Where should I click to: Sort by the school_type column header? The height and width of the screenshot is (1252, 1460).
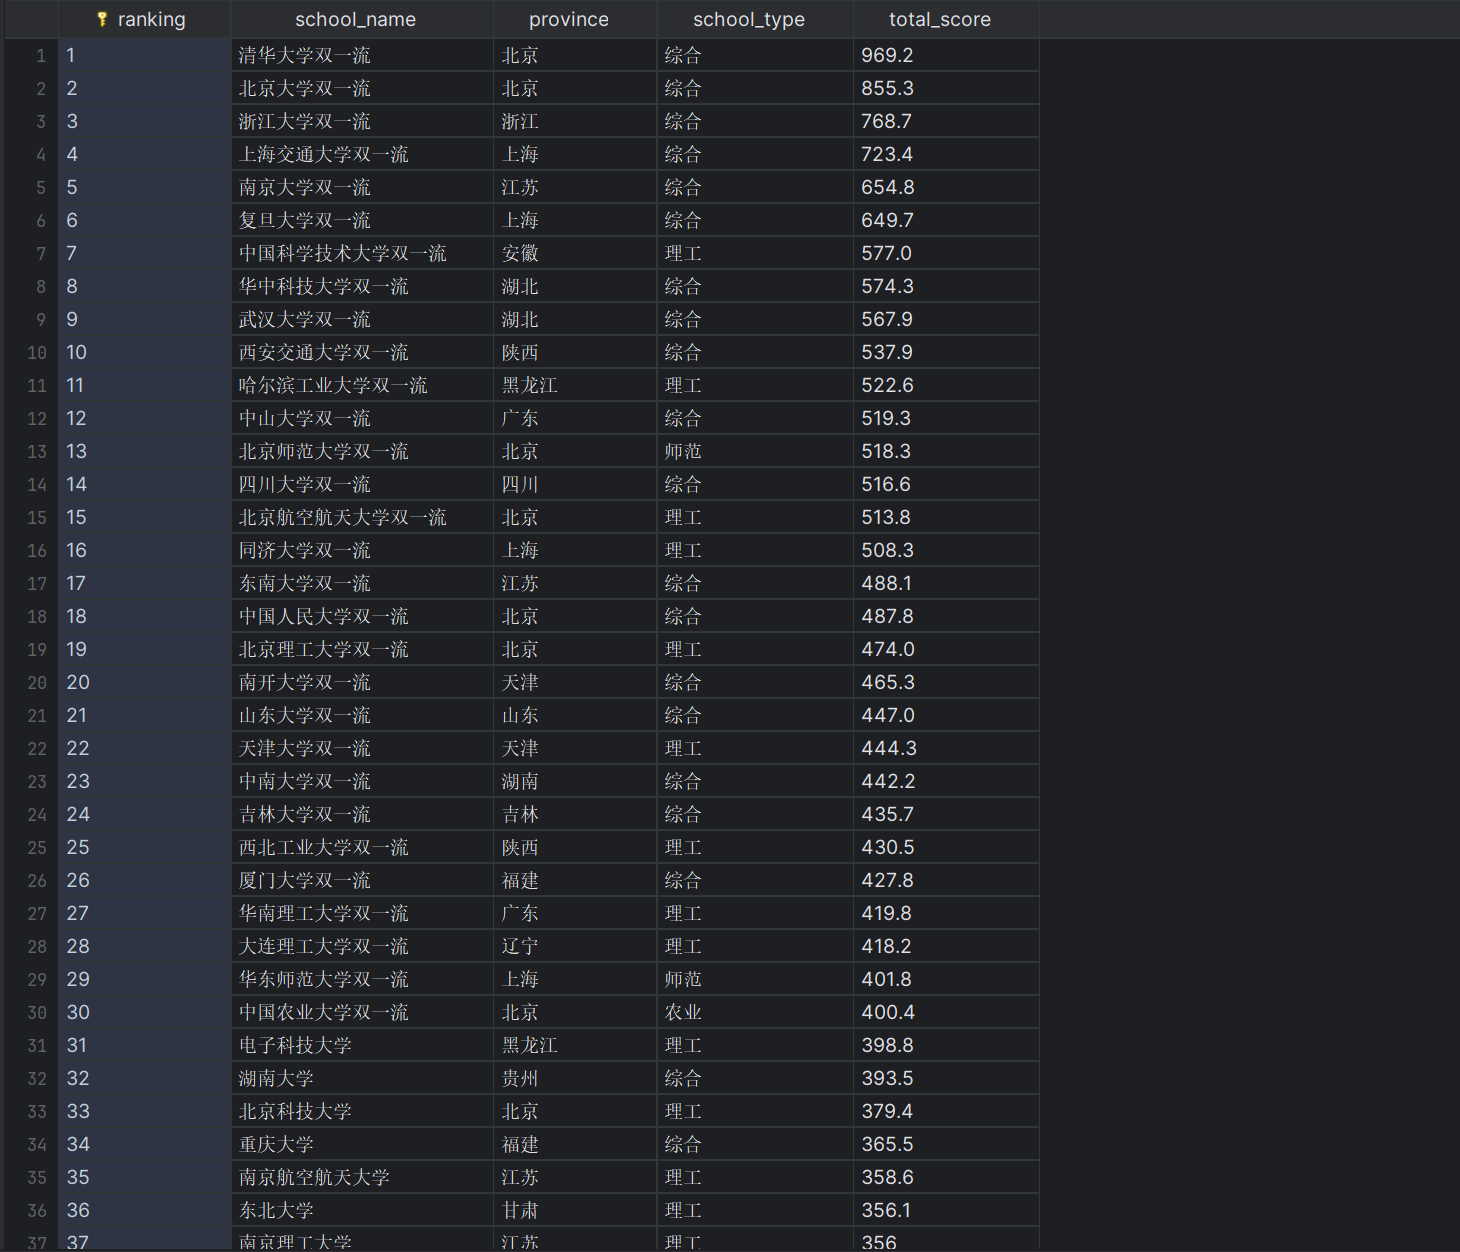click(x=755, y=19)
